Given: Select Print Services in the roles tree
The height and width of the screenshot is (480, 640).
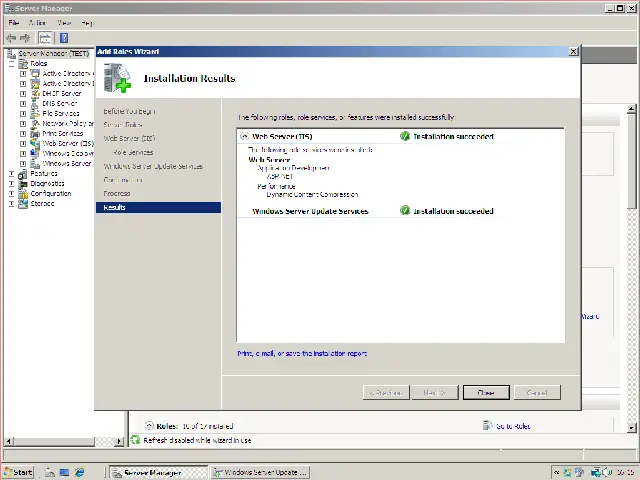Looking at the screenshot, I should point(63,133).
